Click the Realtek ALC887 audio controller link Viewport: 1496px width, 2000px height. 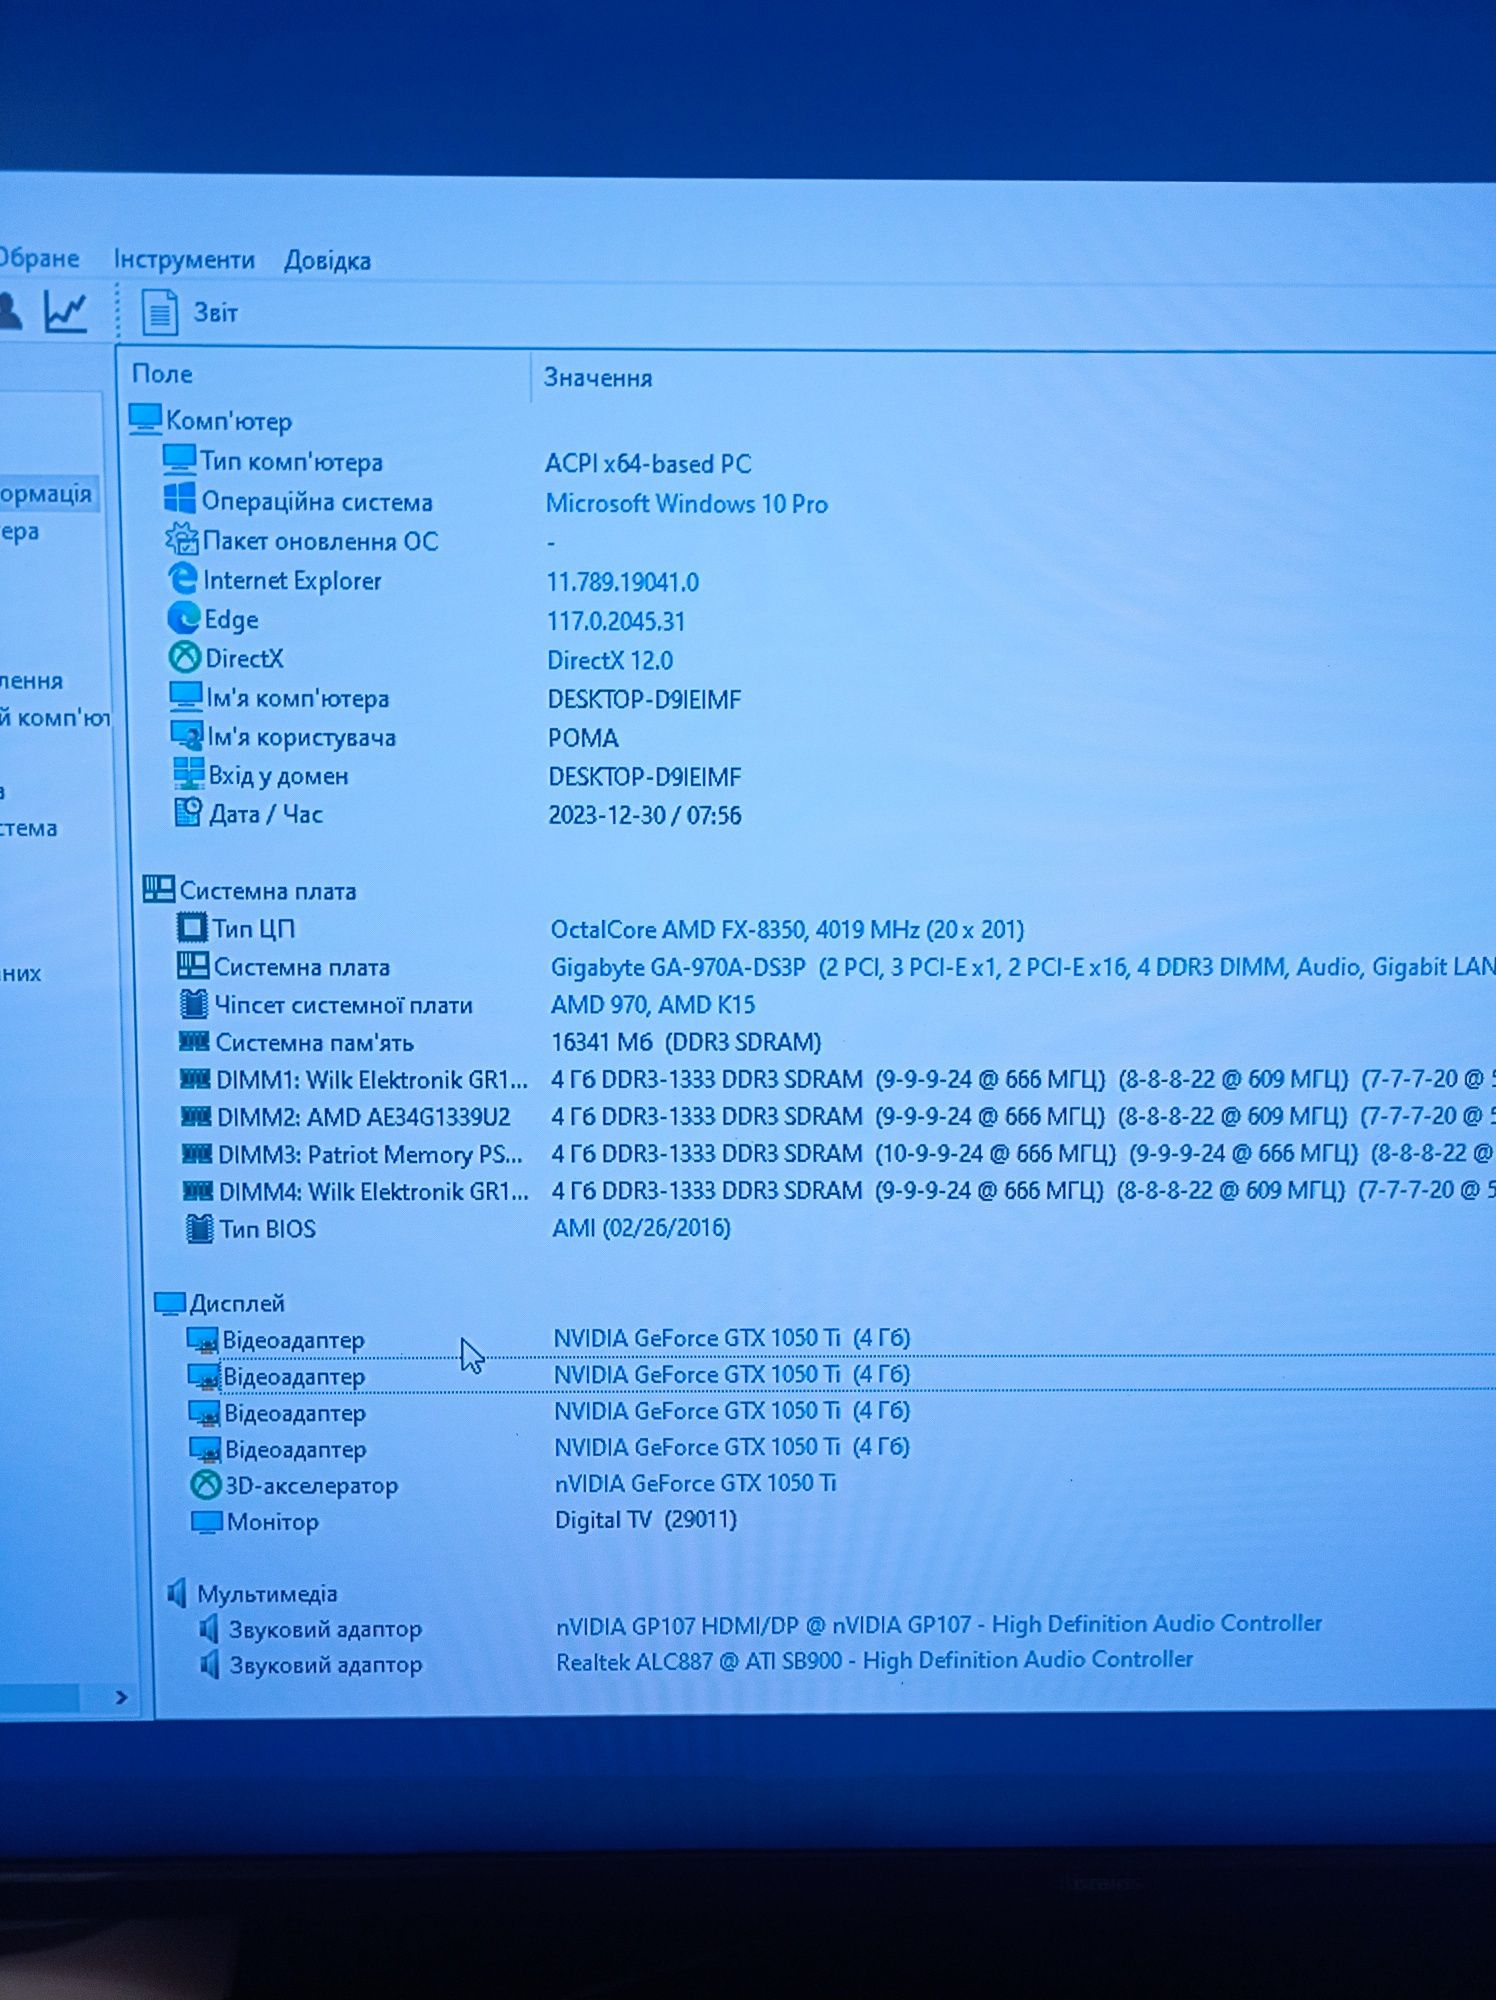pos(875,1660)
